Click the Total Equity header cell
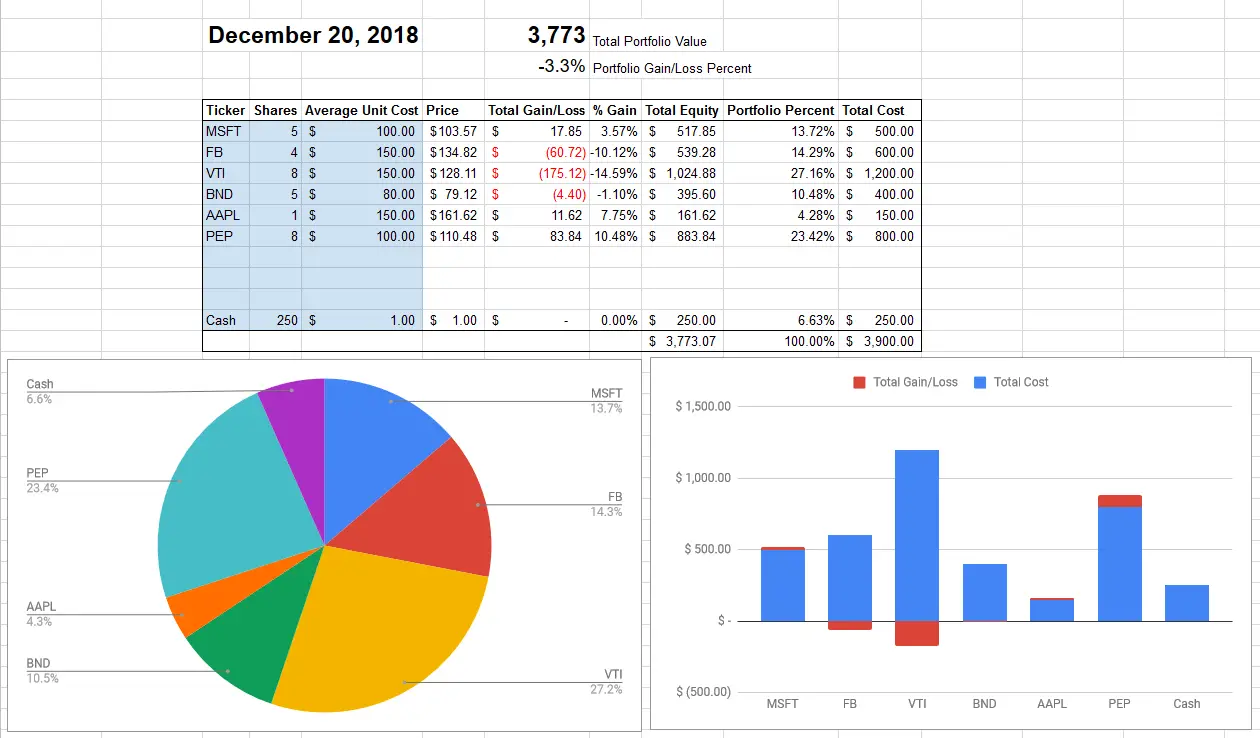This screenshot has height=738, width=1260. 682,110
